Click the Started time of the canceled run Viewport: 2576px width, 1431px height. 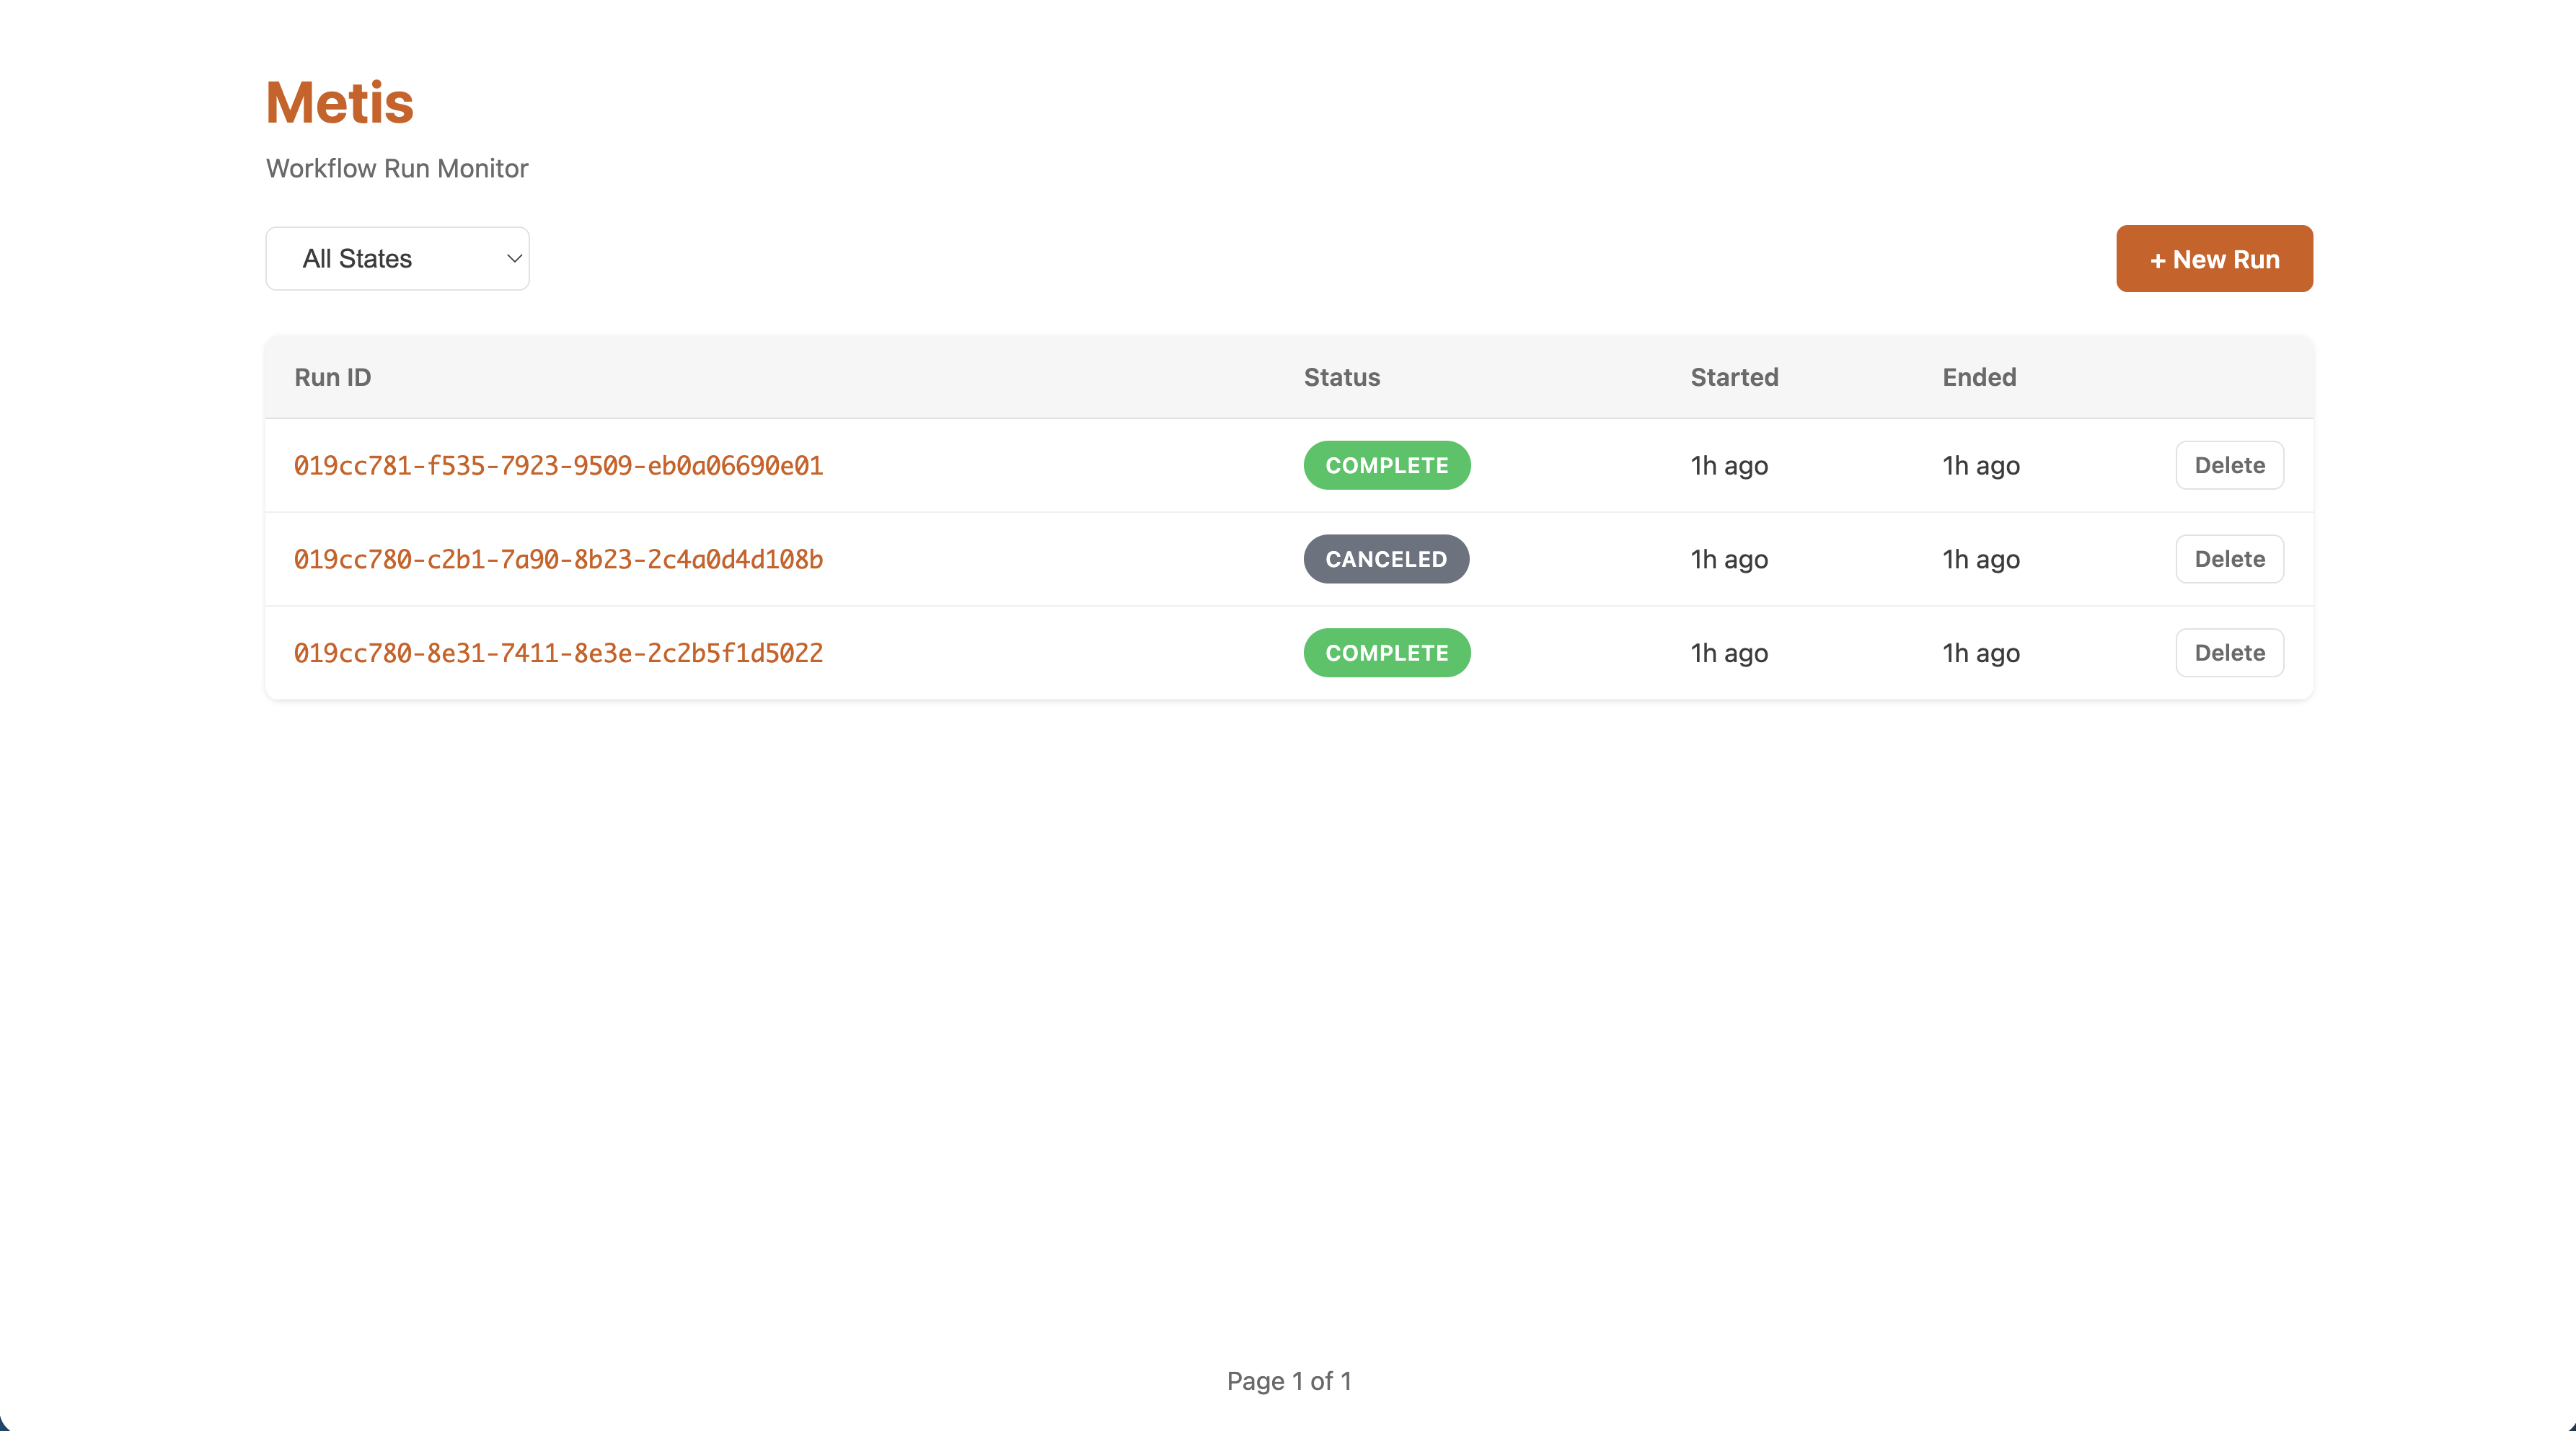point(1728,560)
